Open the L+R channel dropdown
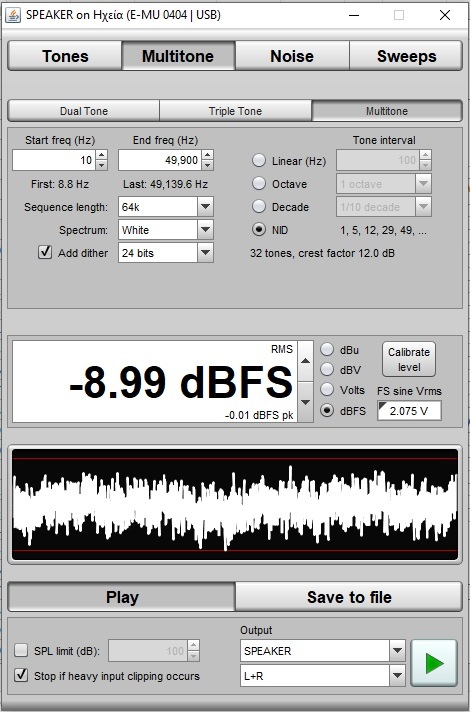This screenshot has width=472, height=712. (x=323, y=676)
